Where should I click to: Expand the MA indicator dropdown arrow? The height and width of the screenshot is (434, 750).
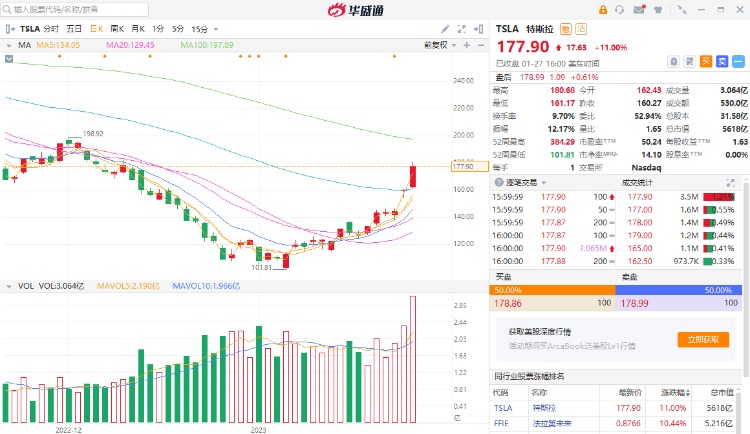click(x=9, y=45)
